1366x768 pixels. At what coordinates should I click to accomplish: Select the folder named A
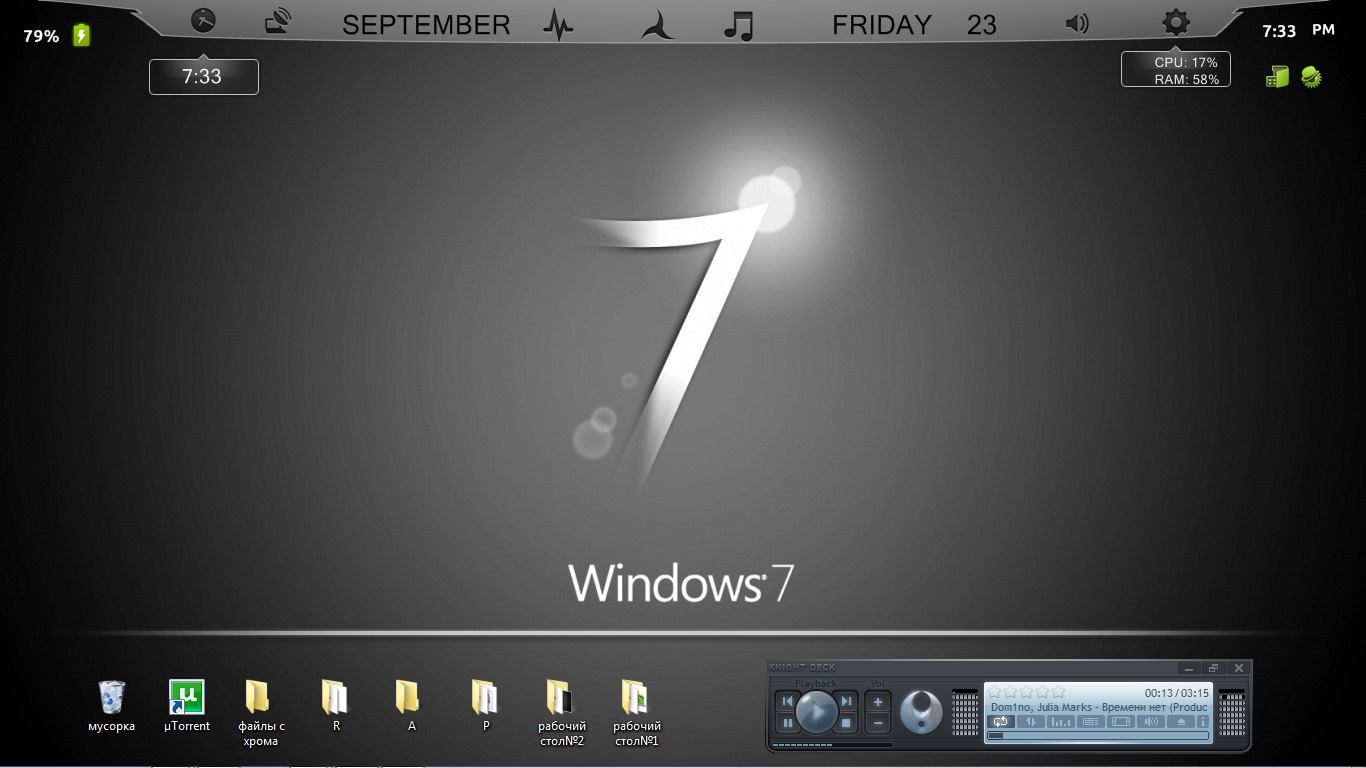tap(411, 705)
